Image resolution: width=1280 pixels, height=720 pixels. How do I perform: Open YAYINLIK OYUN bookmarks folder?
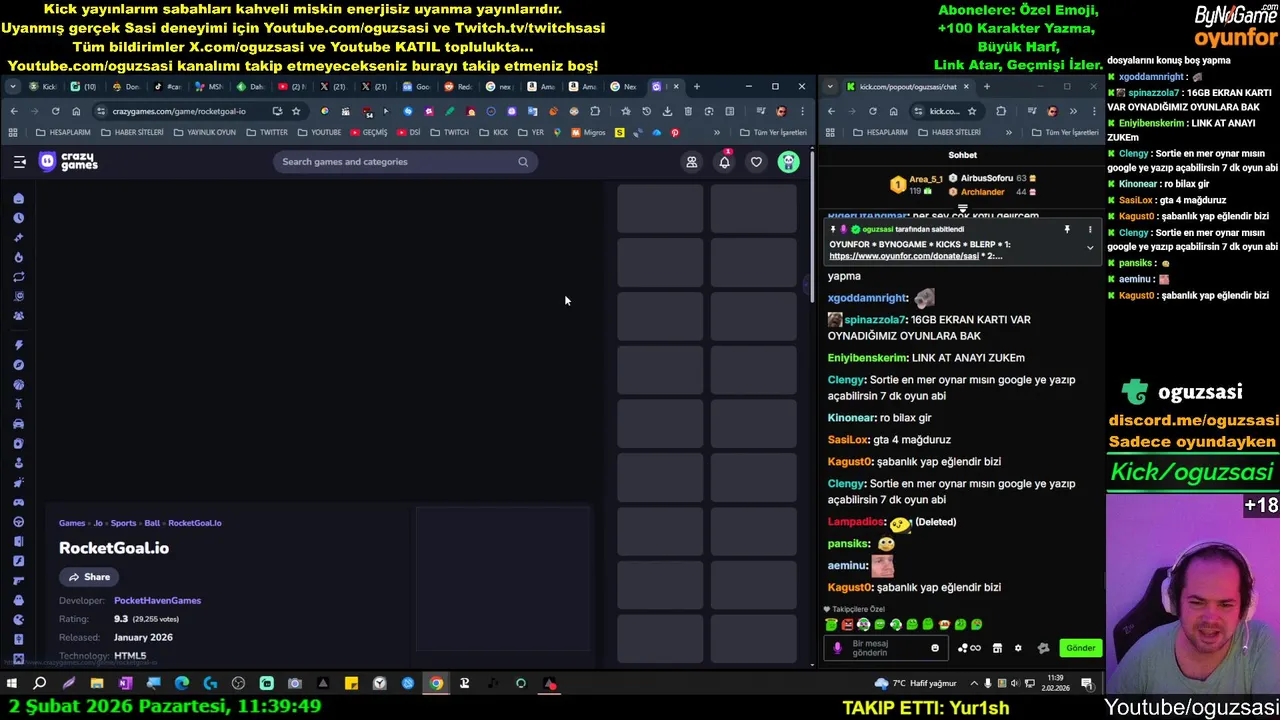tap(205, 132)
